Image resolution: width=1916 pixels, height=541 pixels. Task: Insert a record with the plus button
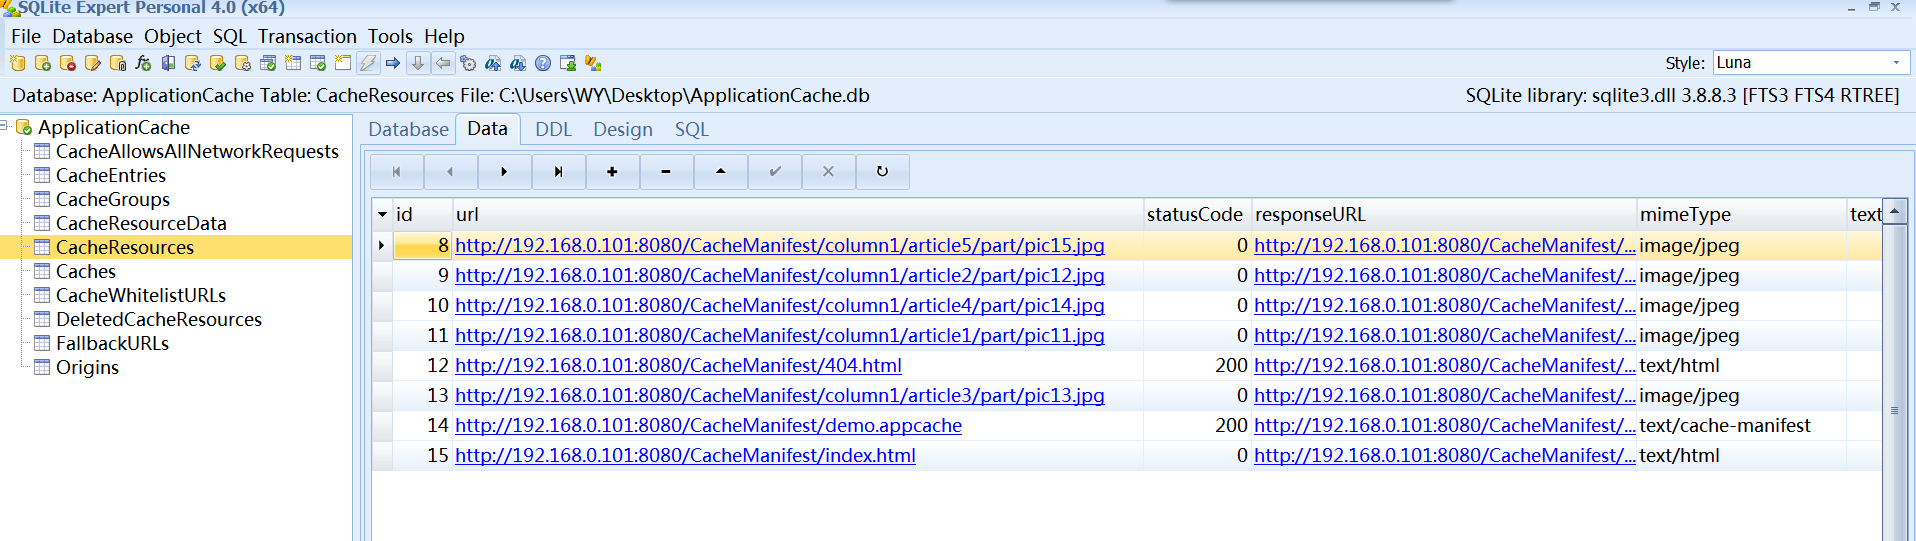[x=613, y=172]
